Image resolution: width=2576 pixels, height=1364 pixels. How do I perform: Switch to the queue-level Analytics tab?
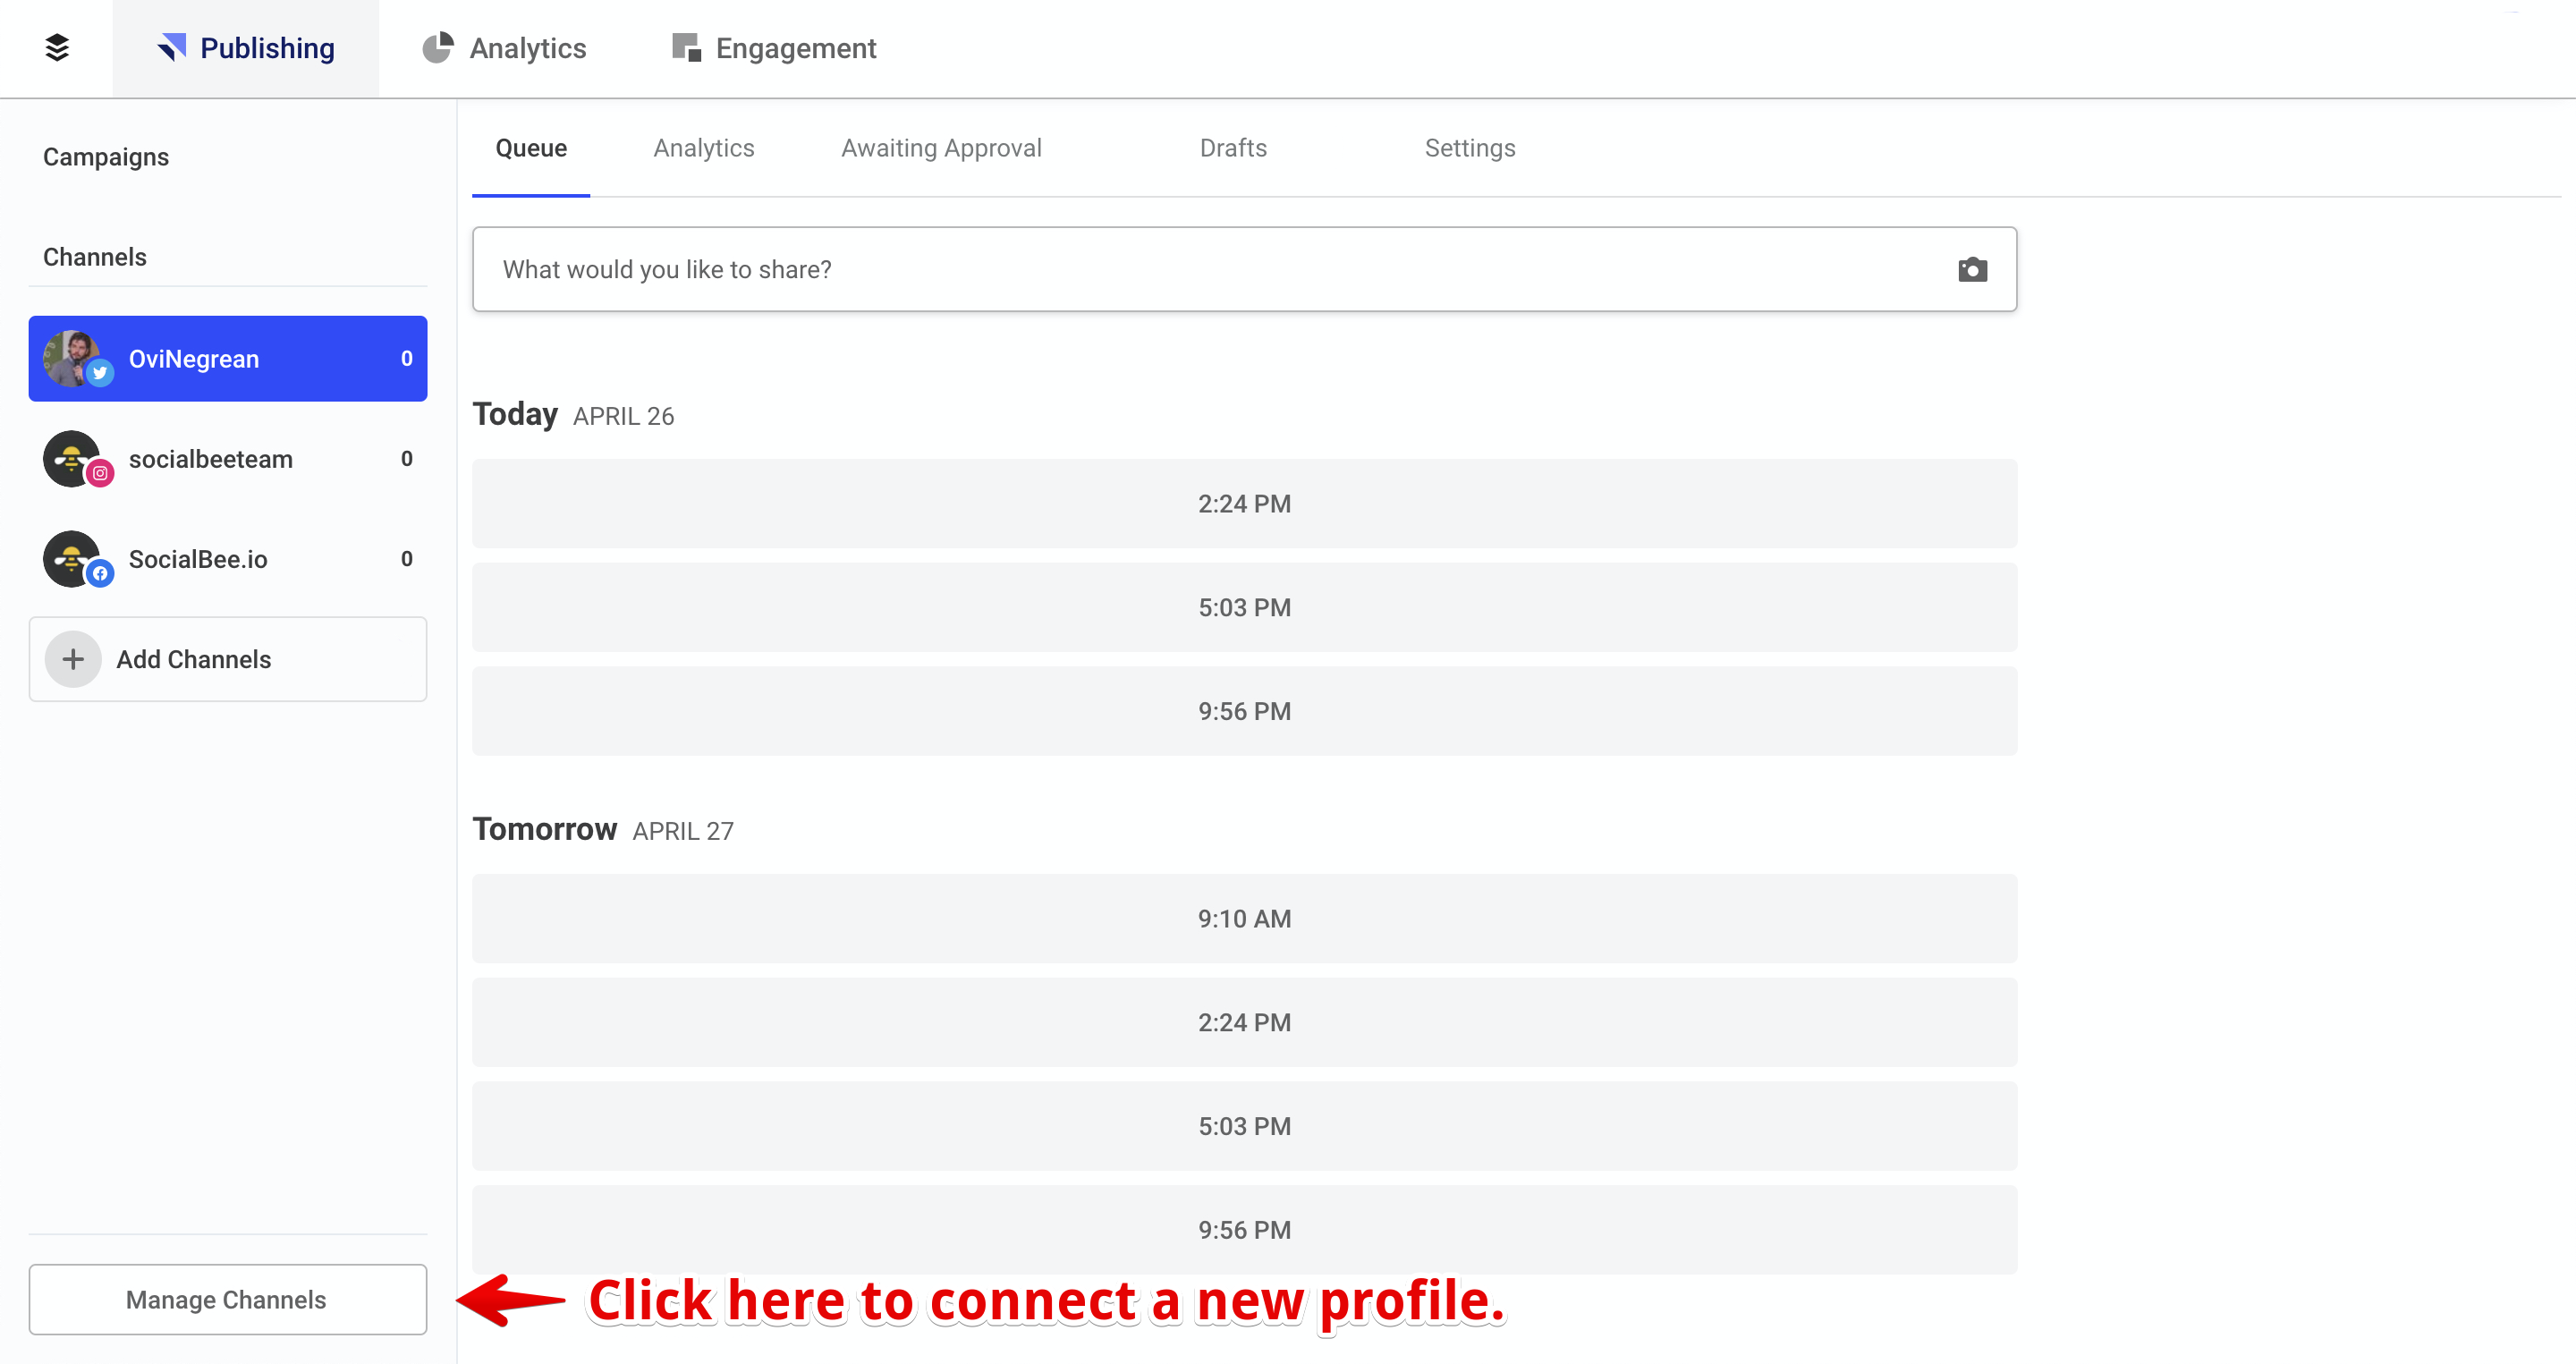click(704, 148)
